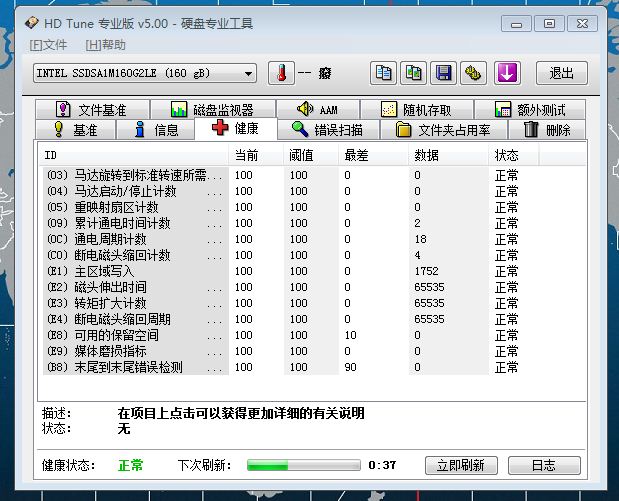Close the HD Tune window
This screenshot has height=501, width=619.
point(582,24)
